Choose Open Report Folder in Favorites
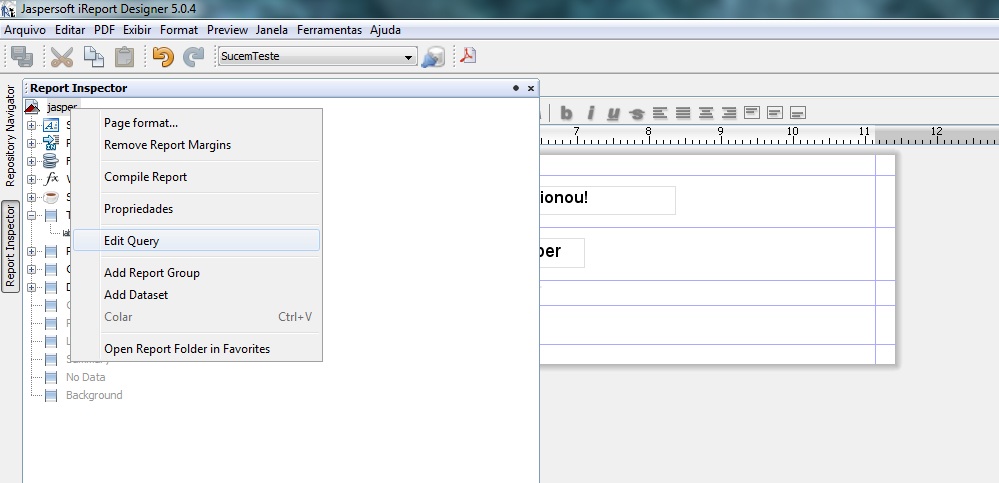Viewport: 999px width, 483px height. [196, 349]
